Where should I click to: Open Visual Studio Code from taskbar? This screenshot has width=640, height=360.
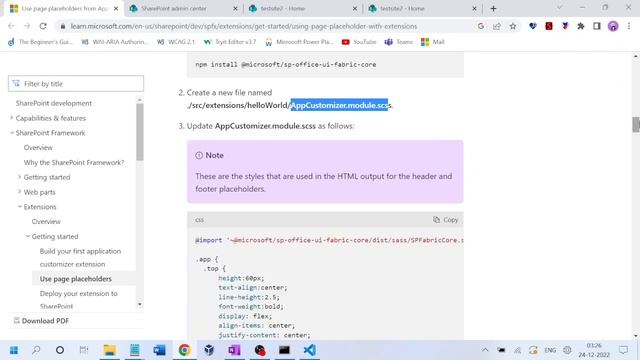[x=309, y=350]
